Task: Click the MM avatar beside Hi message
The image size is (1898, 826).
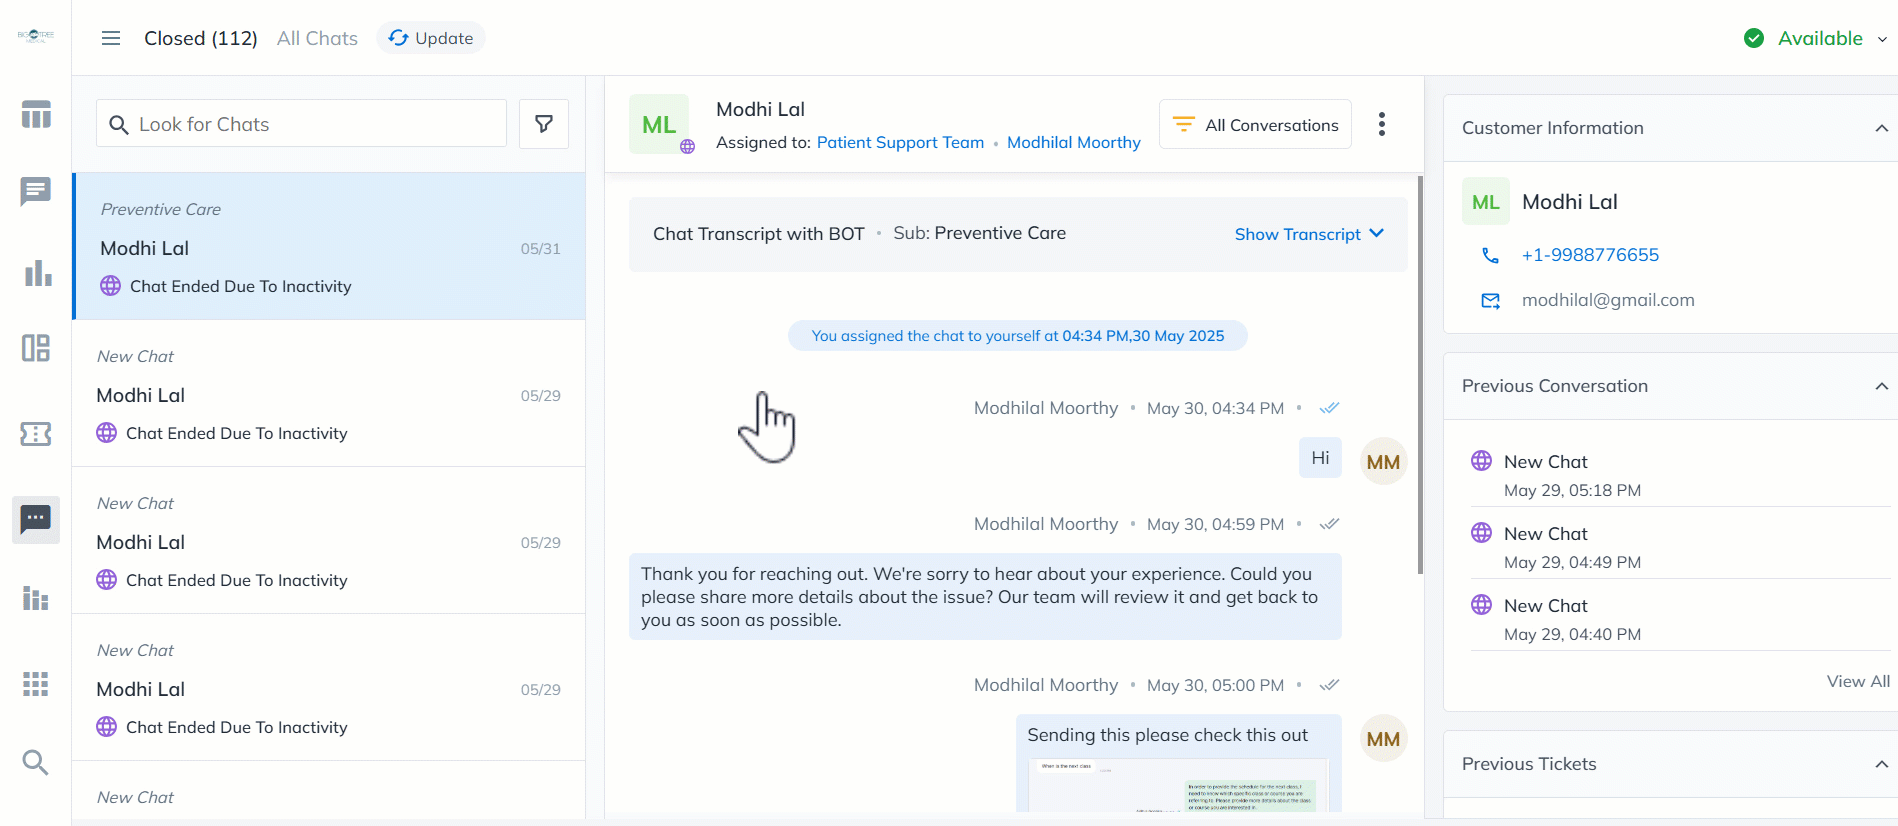Action: [x=1384, y=461]
